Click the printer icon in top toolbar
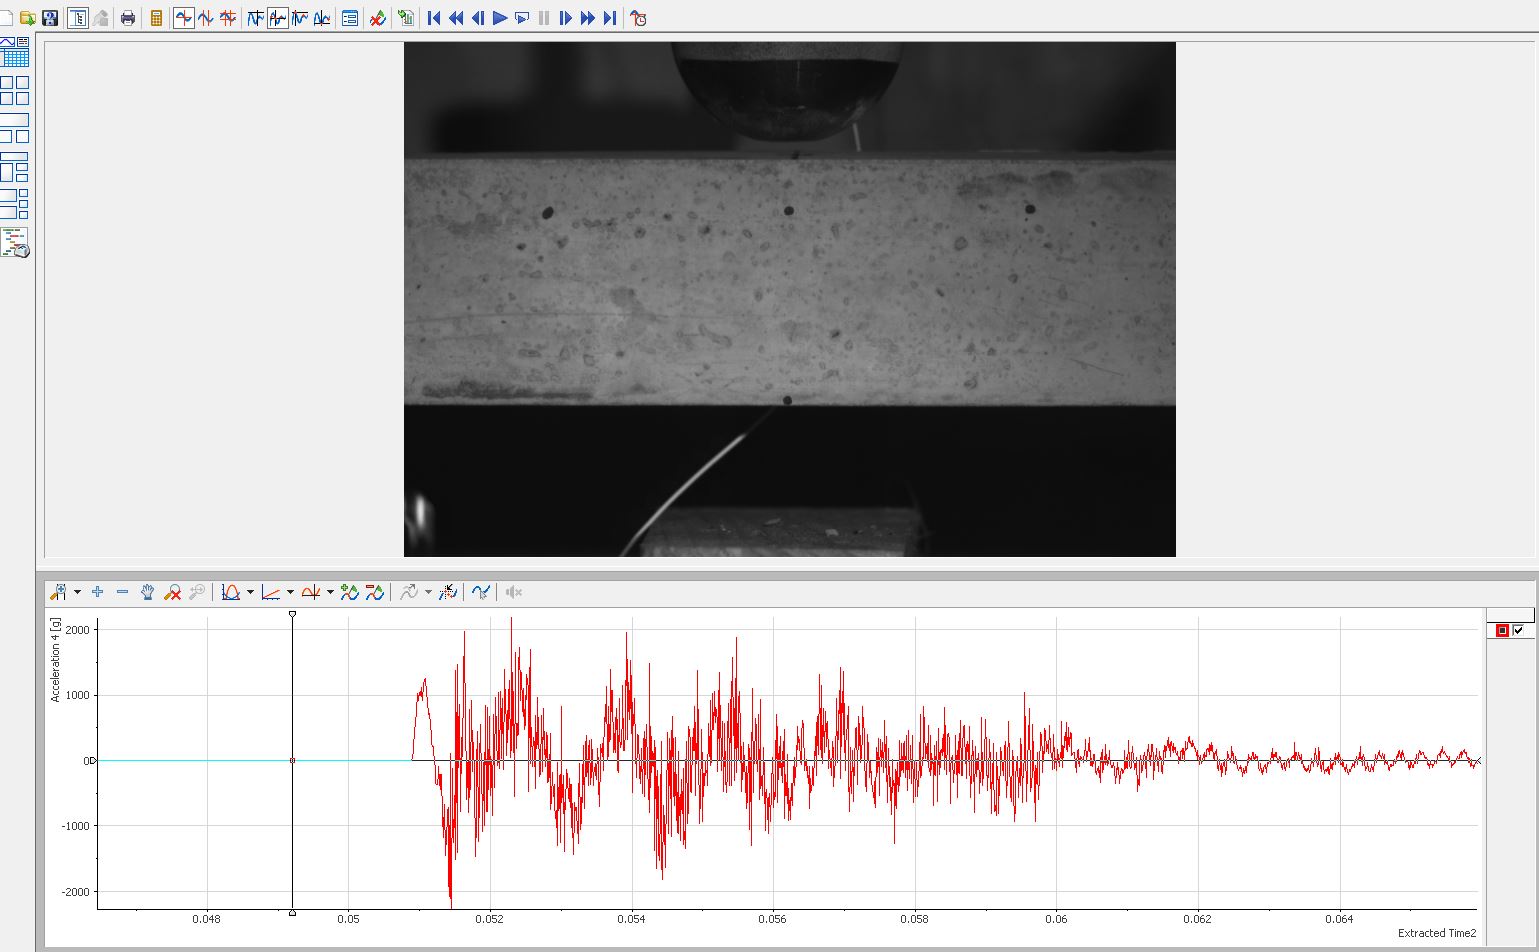 click(x=128, y=18)
